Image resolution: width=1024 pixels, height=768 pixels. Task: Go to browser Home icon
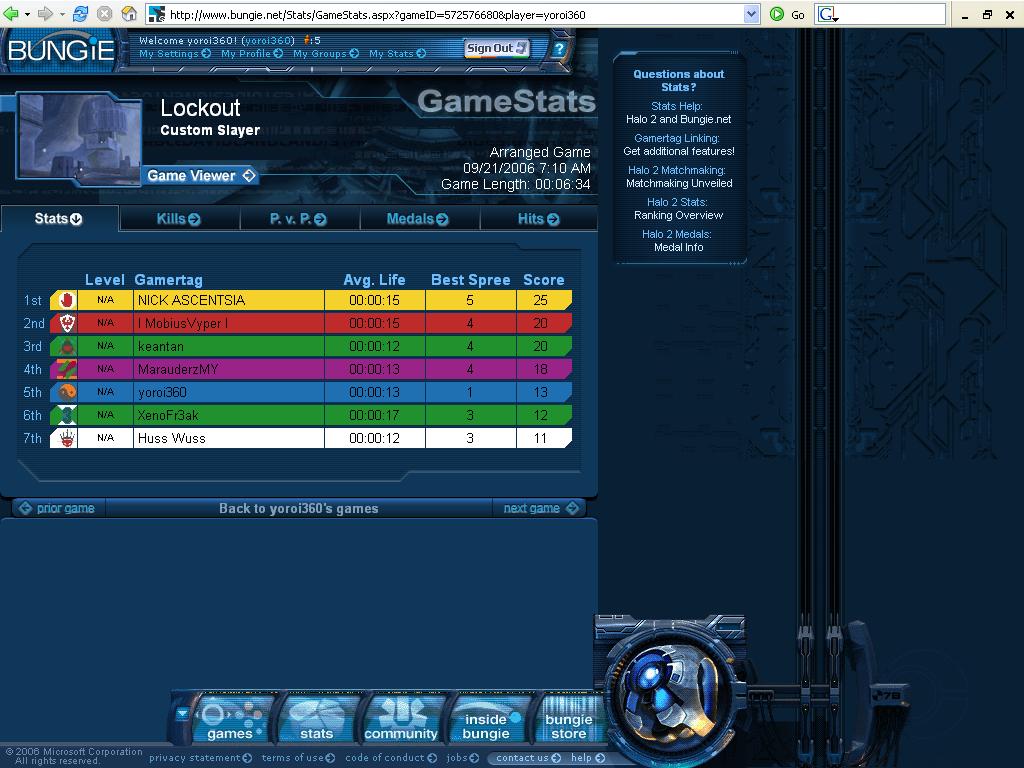point(129,14)
